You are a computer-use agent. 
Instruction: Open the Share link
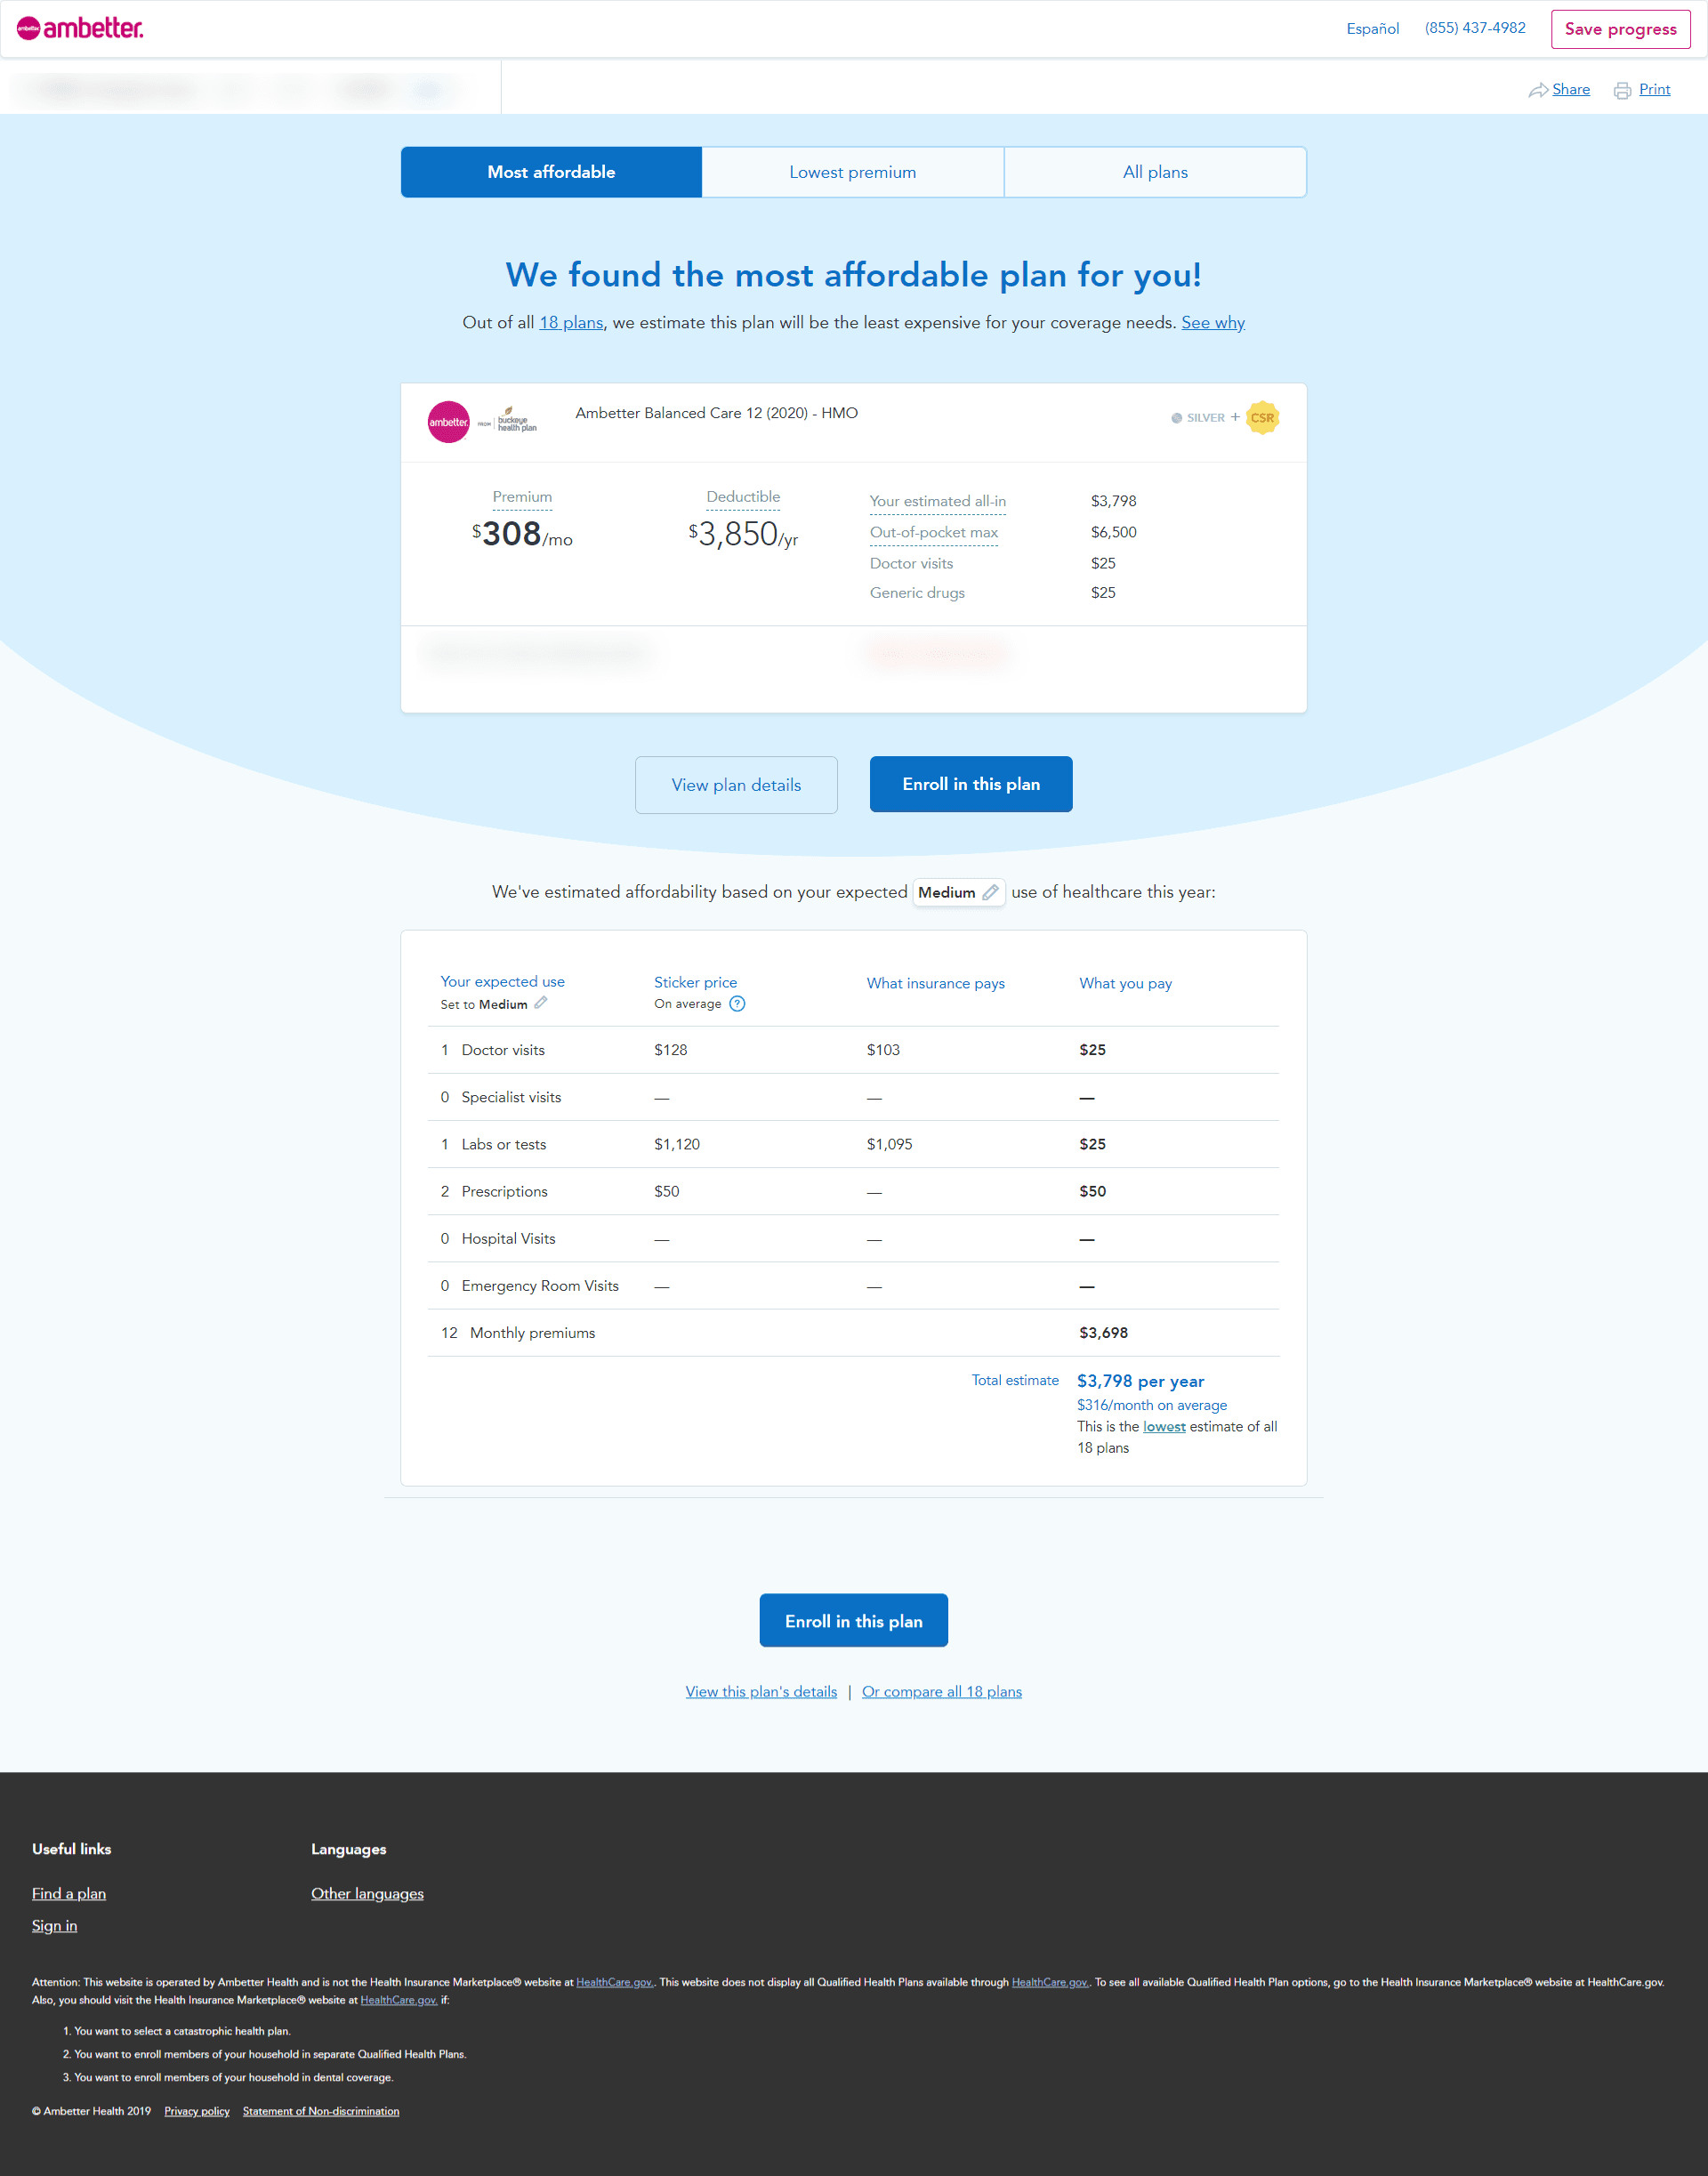1570,90
